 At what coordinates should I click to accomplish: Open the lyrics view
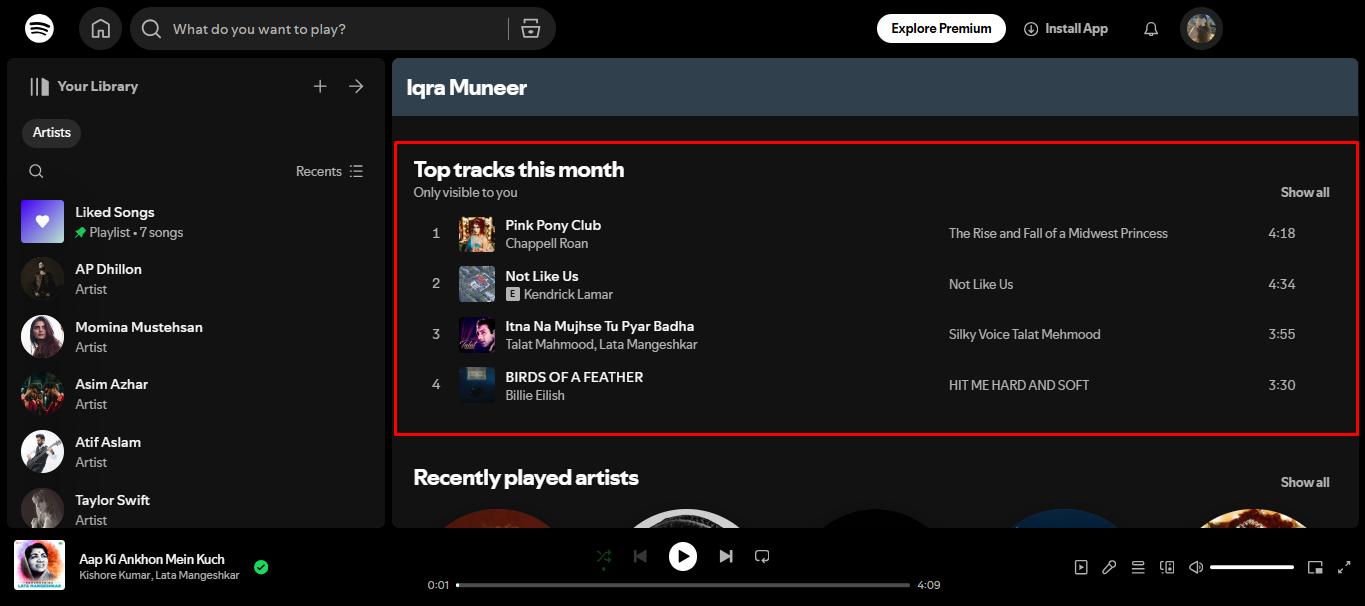[x=1109, y=567]
